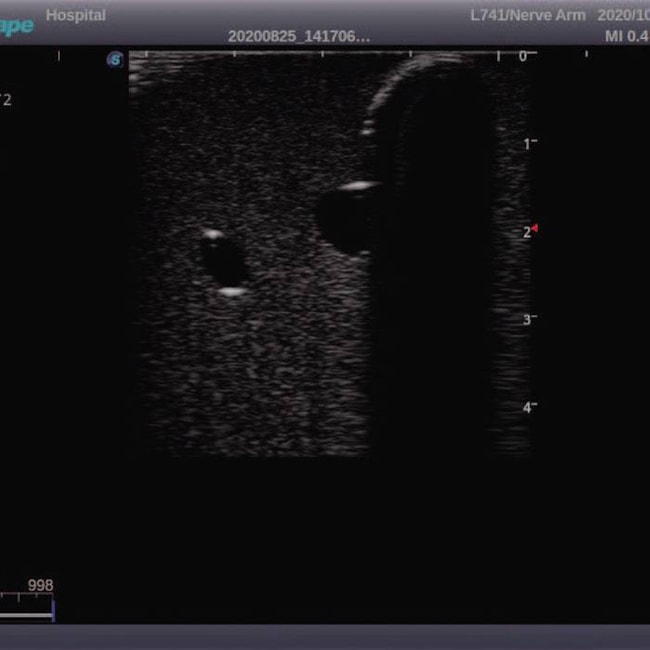Click the Hospital name label
This screenshot has height=650, width=650.
click(x=76, y=15)
